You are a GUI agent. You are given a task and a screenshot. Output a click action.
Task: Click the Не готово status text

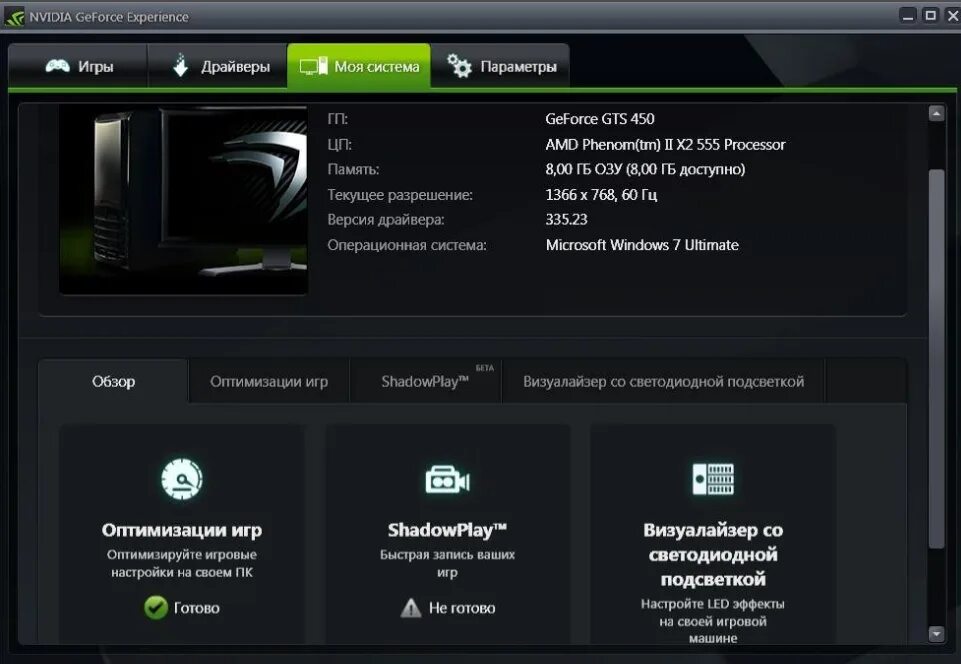tap(462, 608)
